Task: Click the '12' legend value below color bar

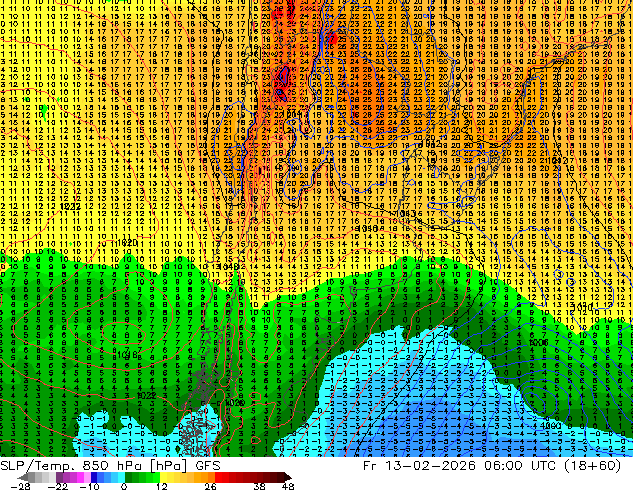Action: point(162,486)
